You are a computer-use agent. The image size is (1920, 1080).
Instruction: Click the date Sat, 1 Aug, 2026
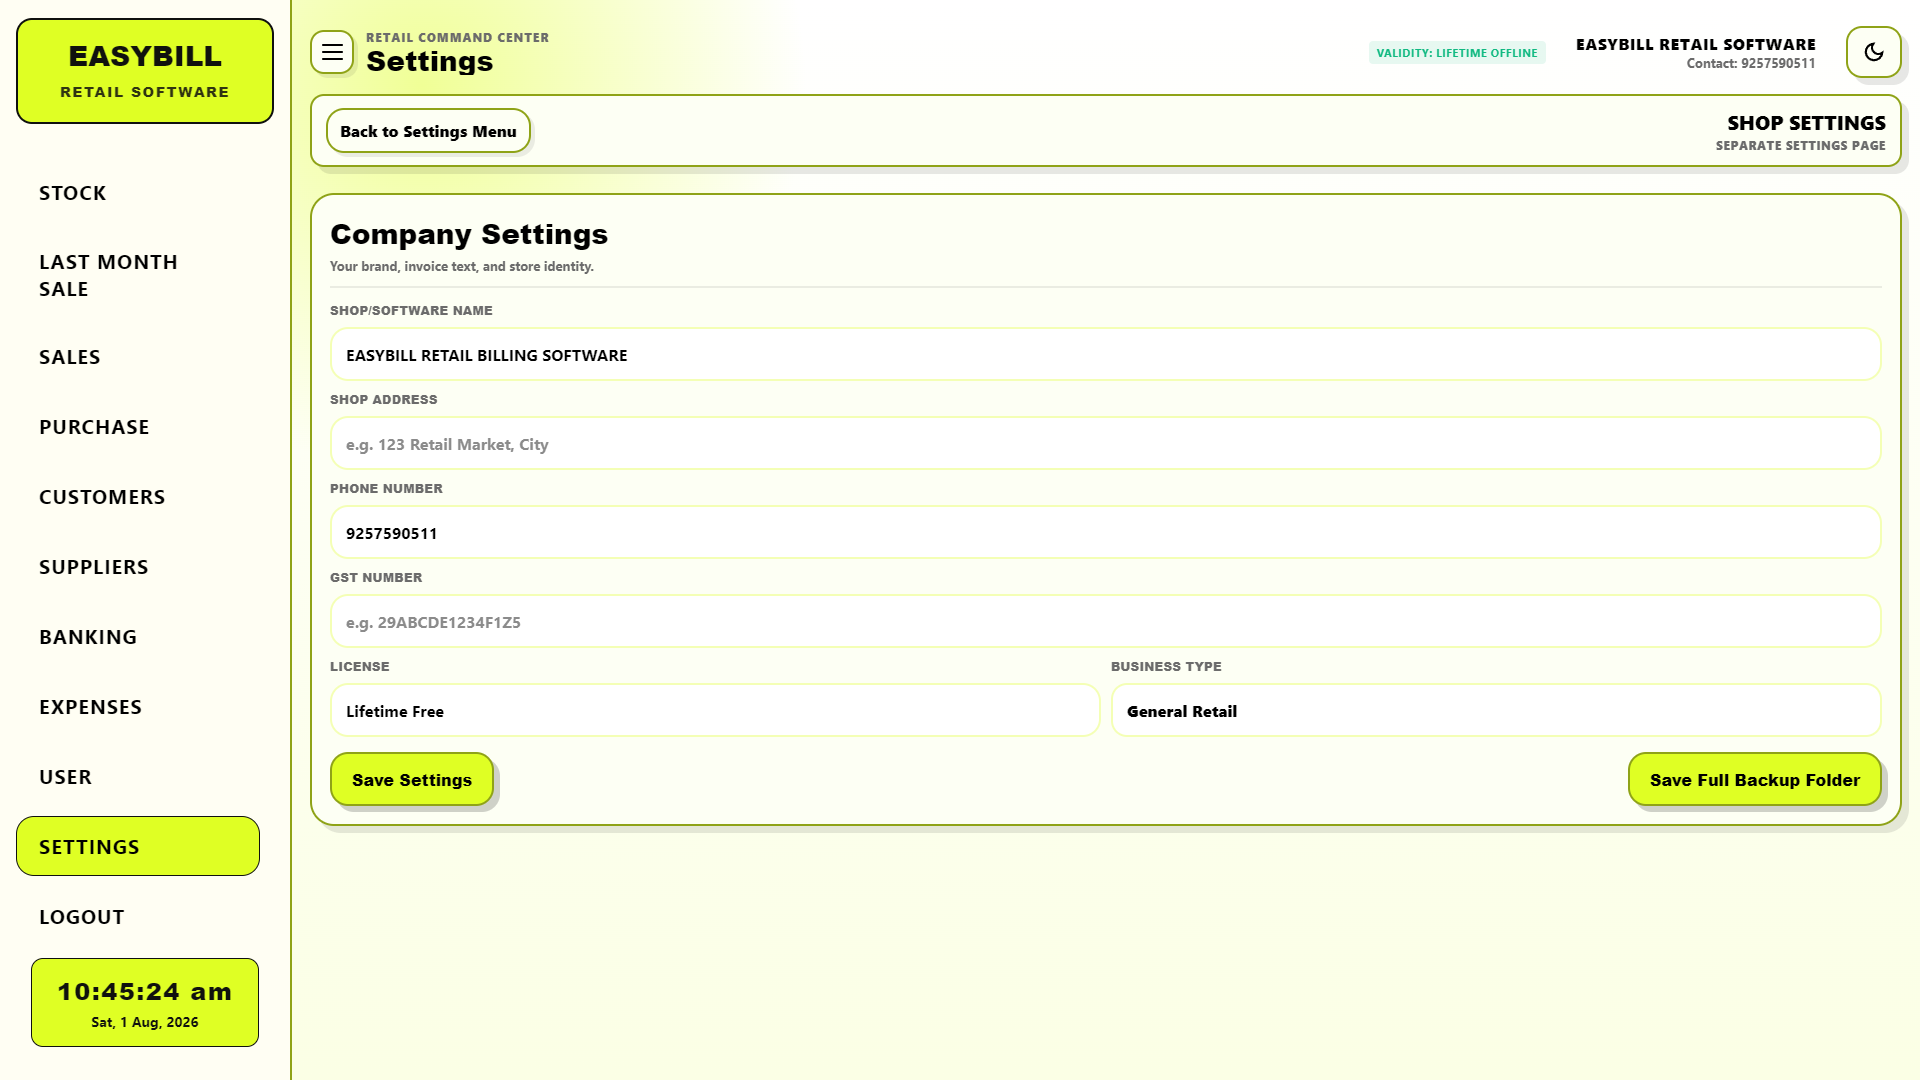(145, 1022)
